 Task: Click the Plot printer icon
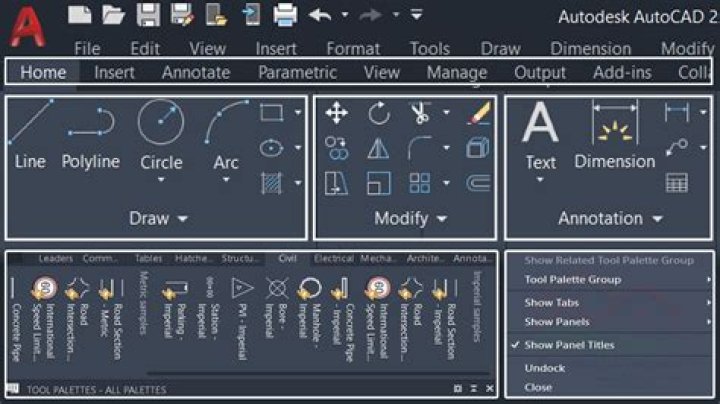click(x=285, y=15)
